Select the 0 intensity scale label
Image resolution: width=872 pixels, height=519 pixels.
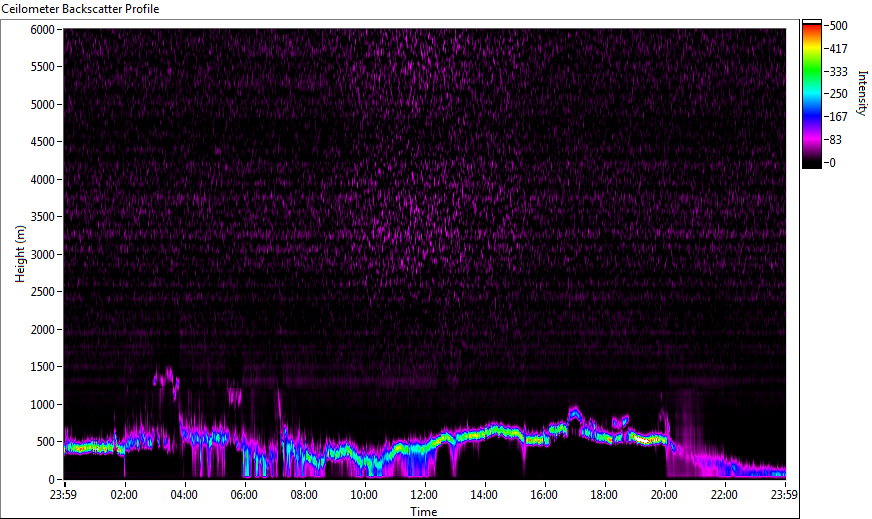[832, 162]
